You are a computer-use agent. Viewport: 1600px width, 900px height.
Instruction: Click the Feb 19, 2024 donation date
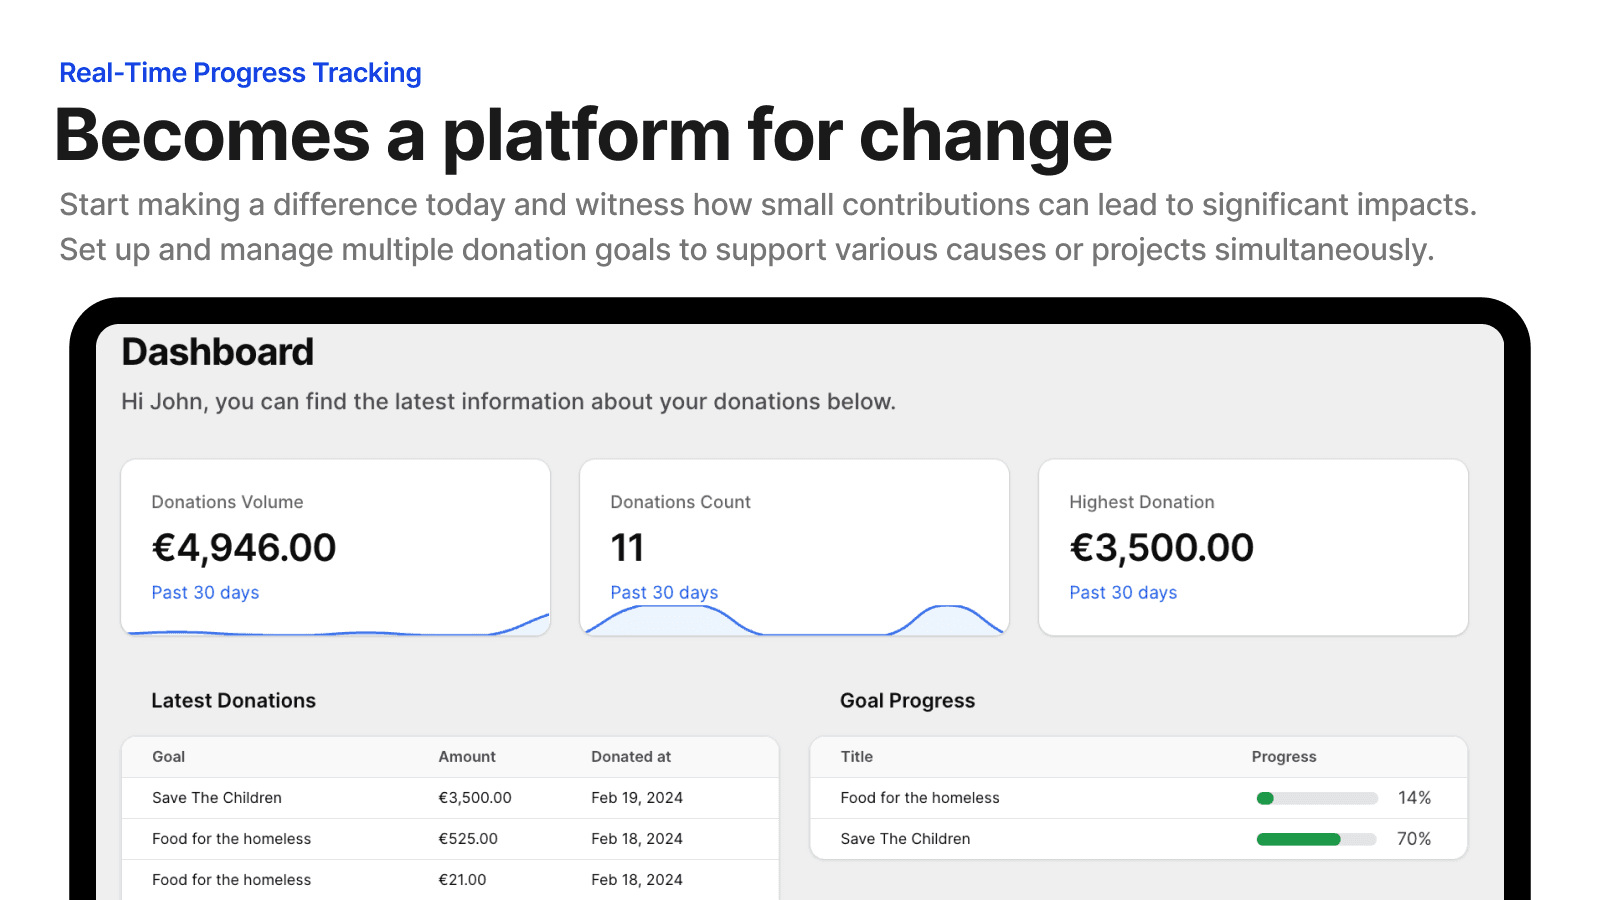637,798
